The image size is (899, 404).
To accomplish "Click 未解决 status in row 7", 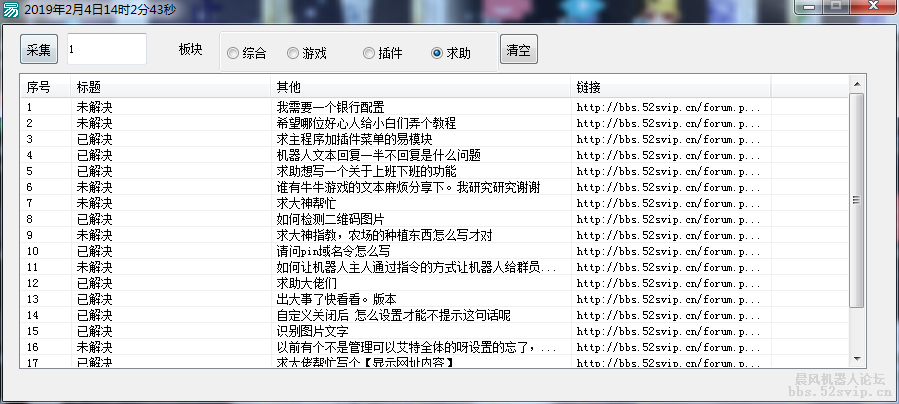I will [95, 203].
